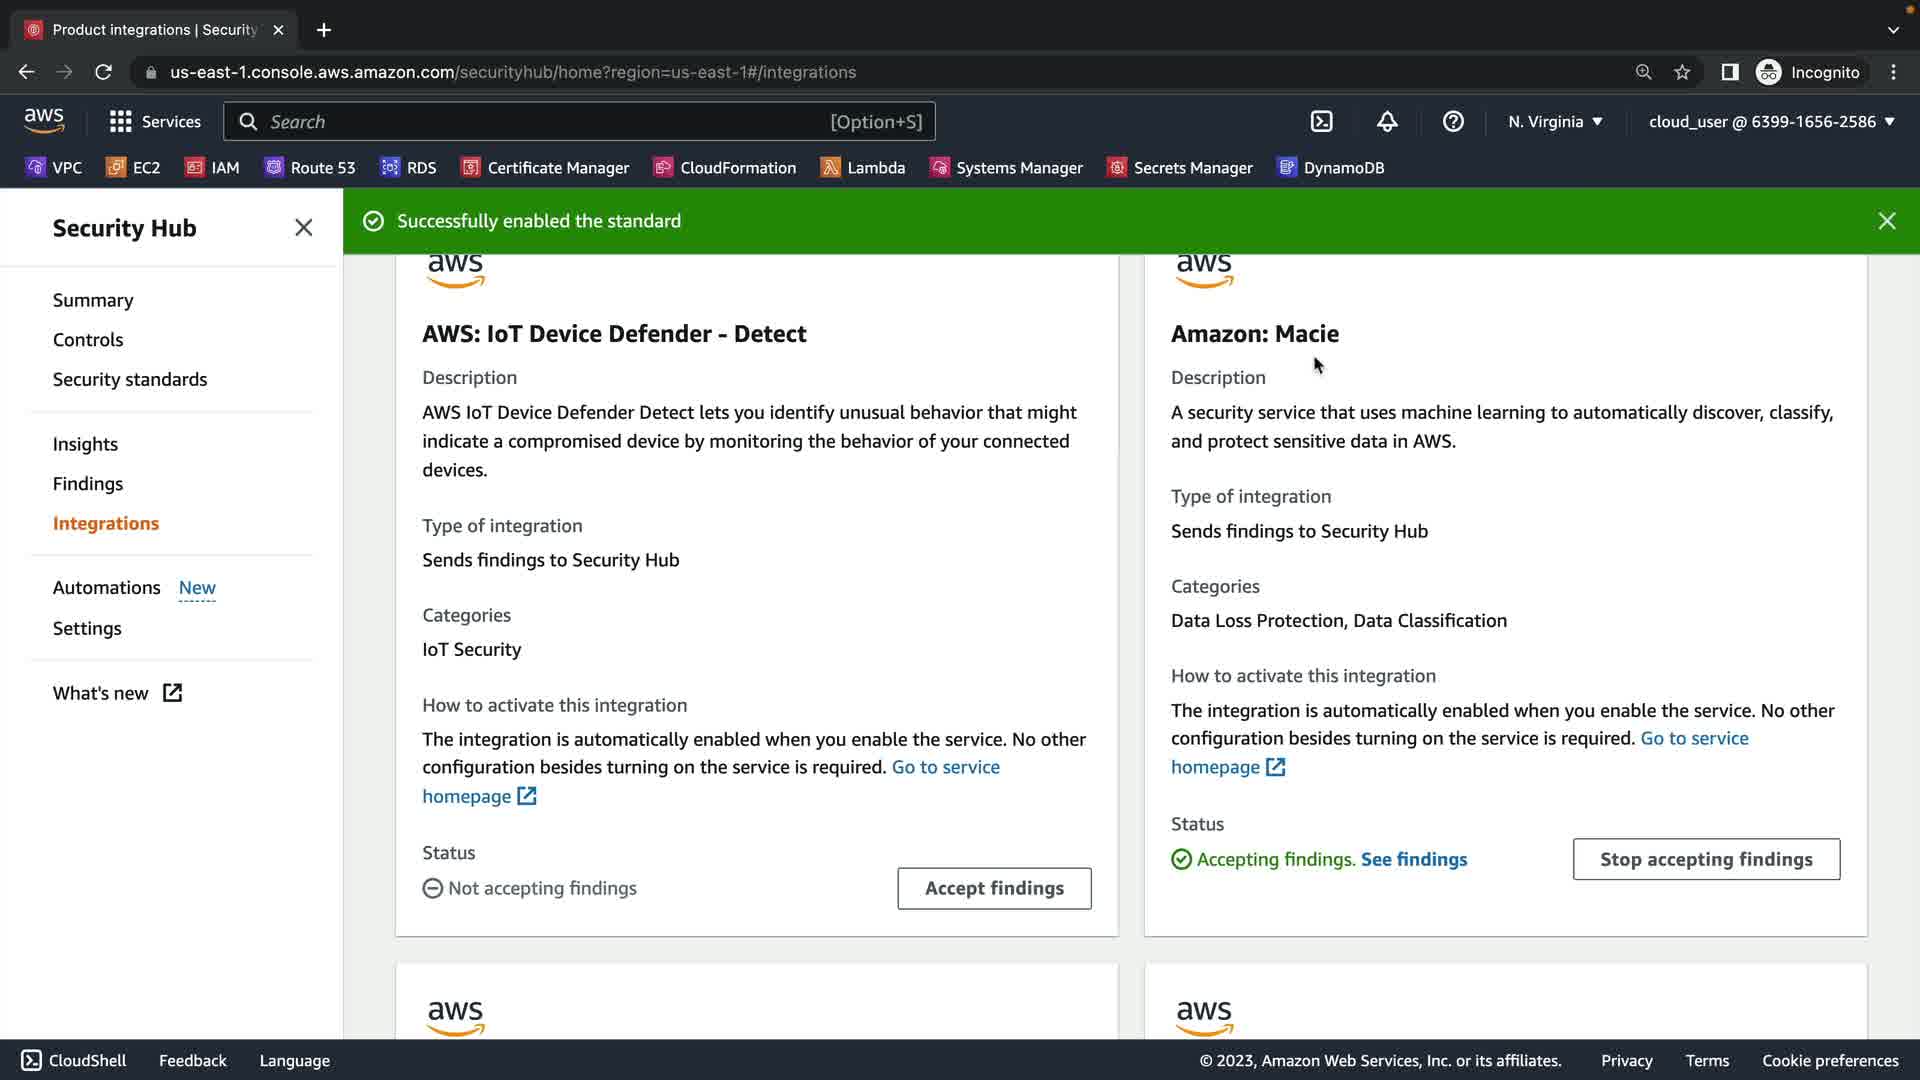The height and width of the screenshot is (1080, 1920).
Task: Click the AWS console search field
Action: pyautogui.click(x=540, y=122)
